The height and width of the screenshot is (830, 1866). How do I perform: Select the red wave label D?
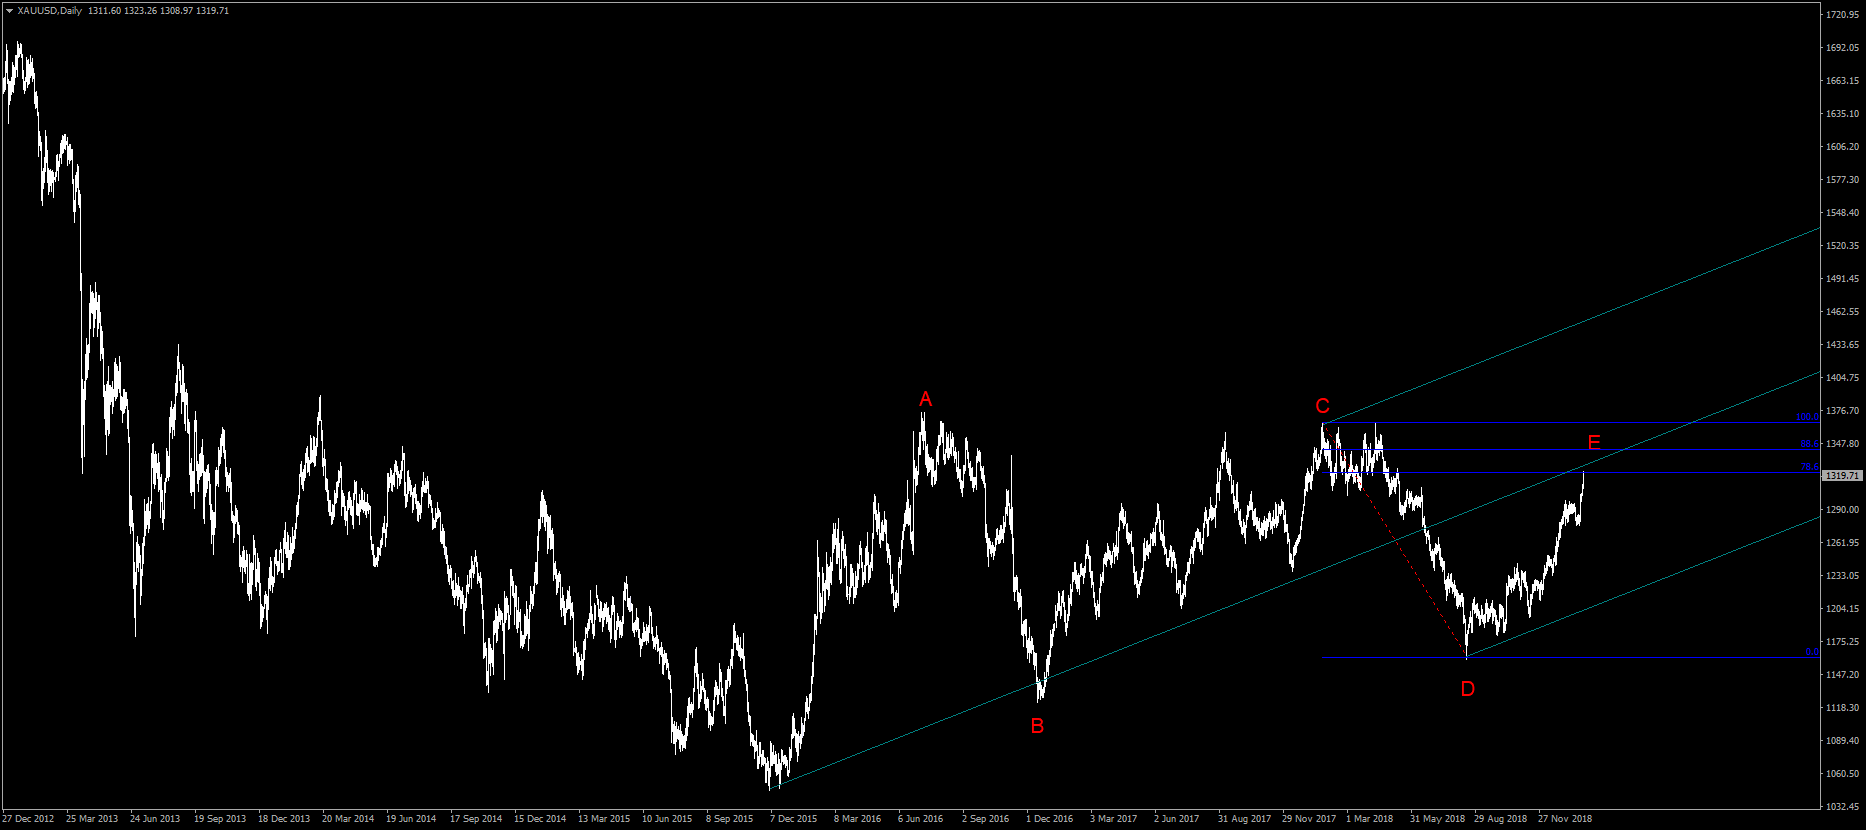point(1467,689)
